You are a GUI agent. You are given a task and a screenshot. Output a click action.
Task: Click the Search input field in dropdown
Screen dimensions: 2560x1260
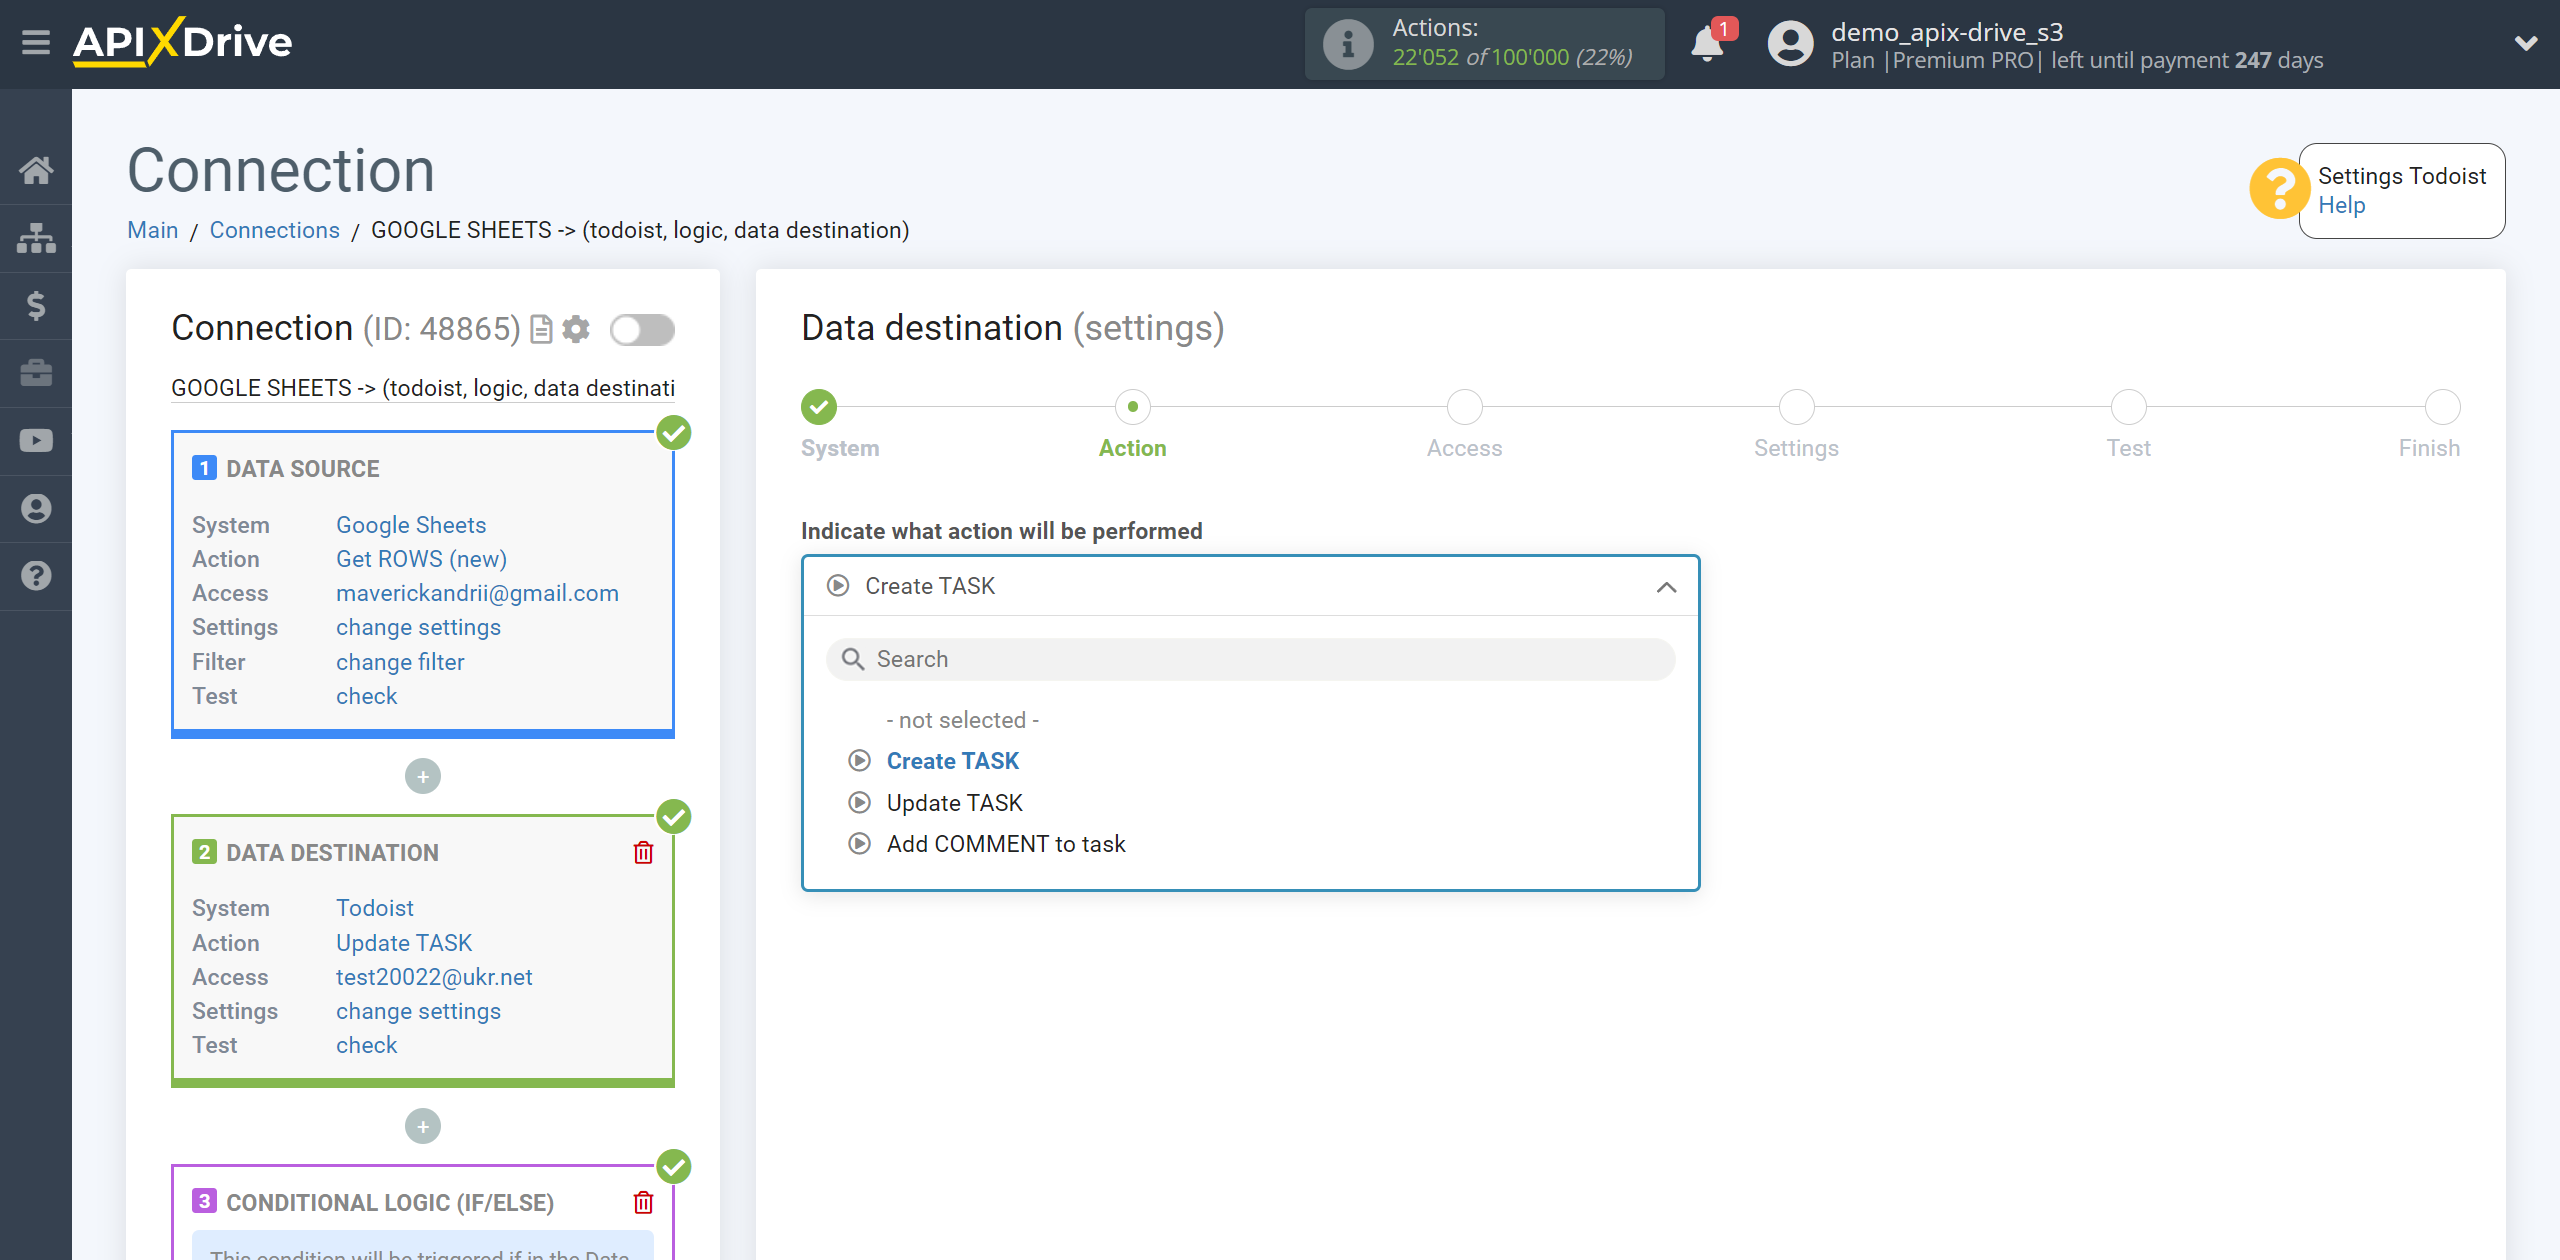(1251, 658)
